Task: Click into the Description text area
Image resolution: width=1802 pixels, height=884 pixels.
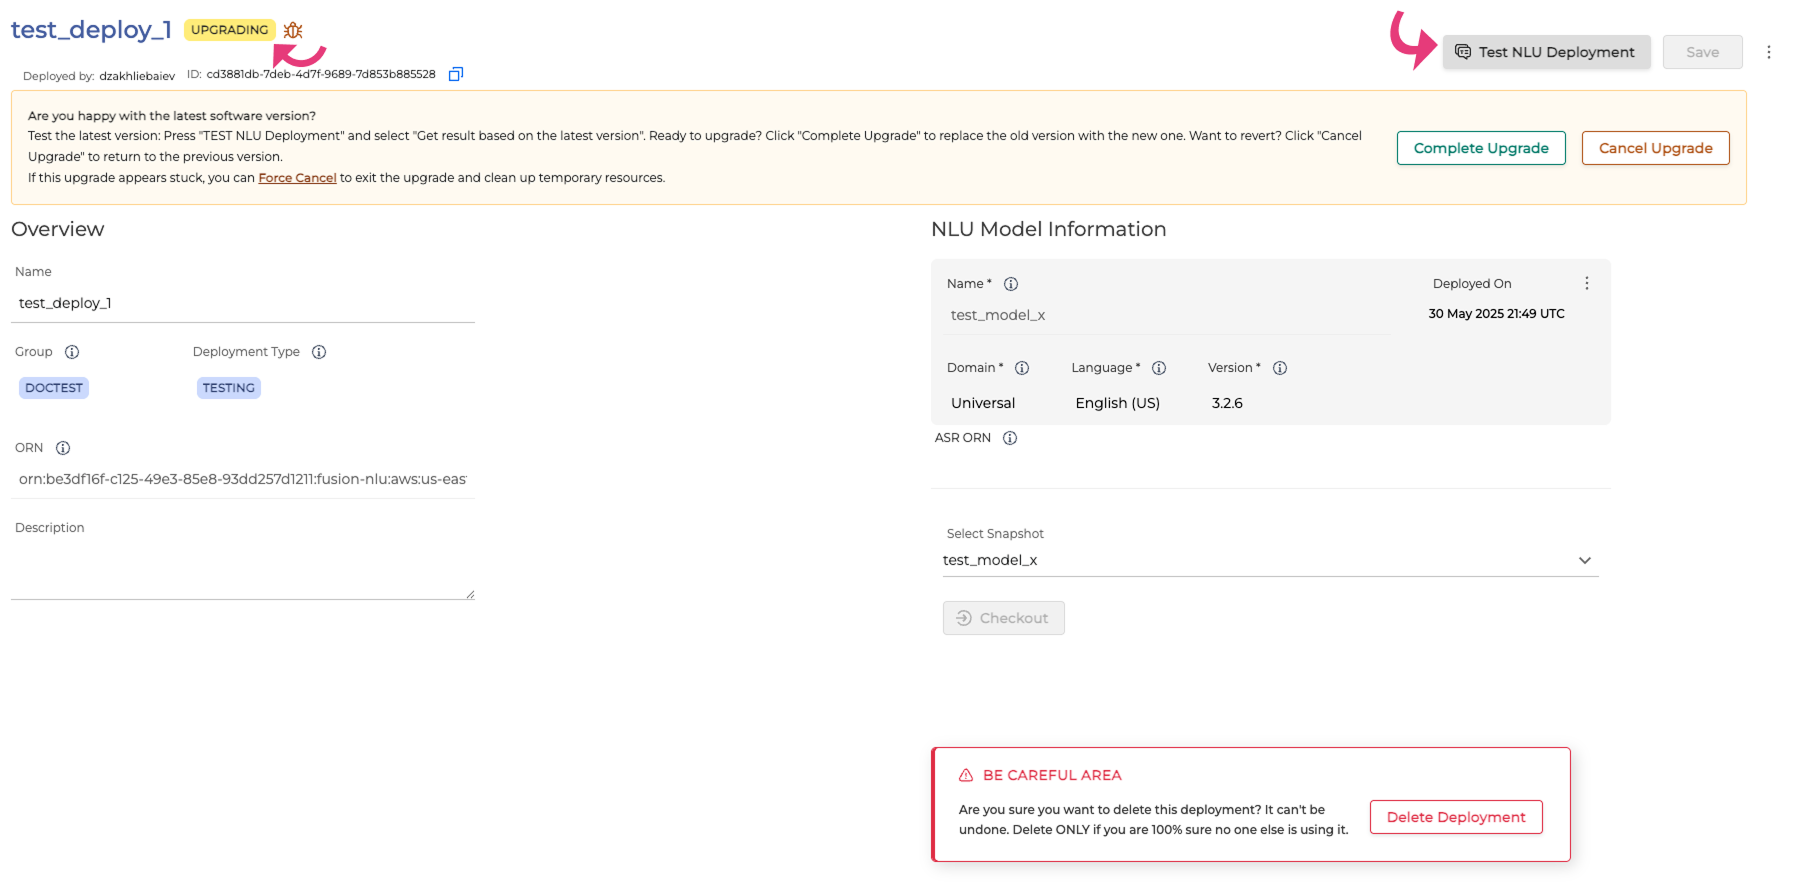Action: (x=242, y=570)
